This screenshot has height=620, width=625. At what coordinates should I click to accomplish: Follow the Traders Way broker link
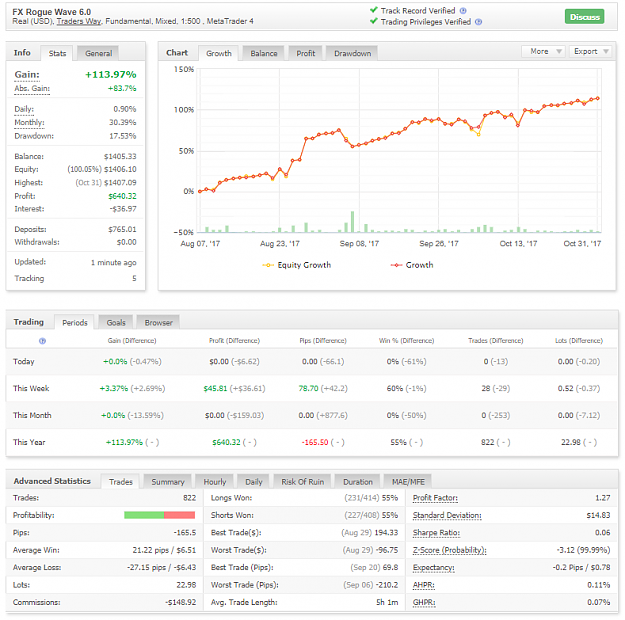coord(79,22)
